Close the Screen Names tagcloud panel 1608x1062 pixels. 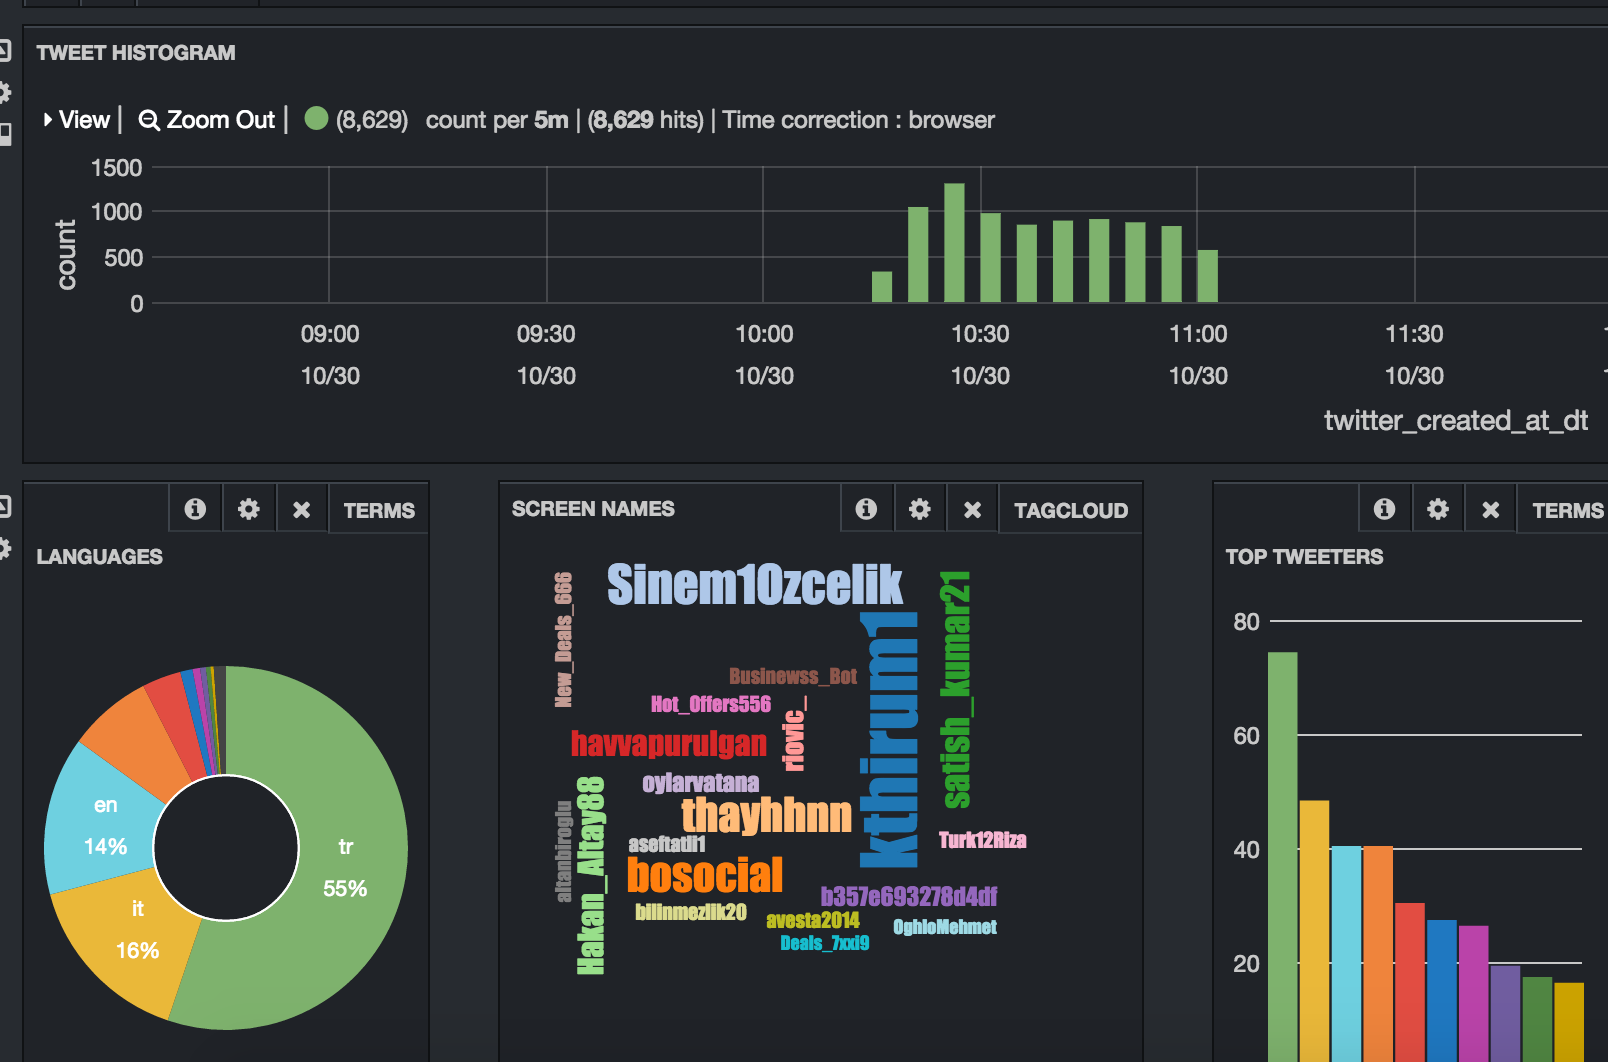[971, 508]
